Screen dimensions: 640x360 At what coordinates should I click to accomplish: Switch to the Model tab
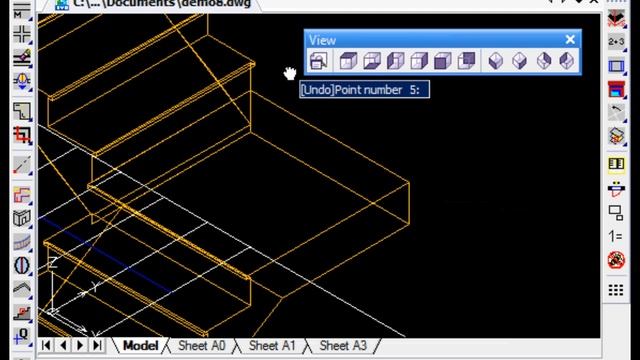pos(141,346)
